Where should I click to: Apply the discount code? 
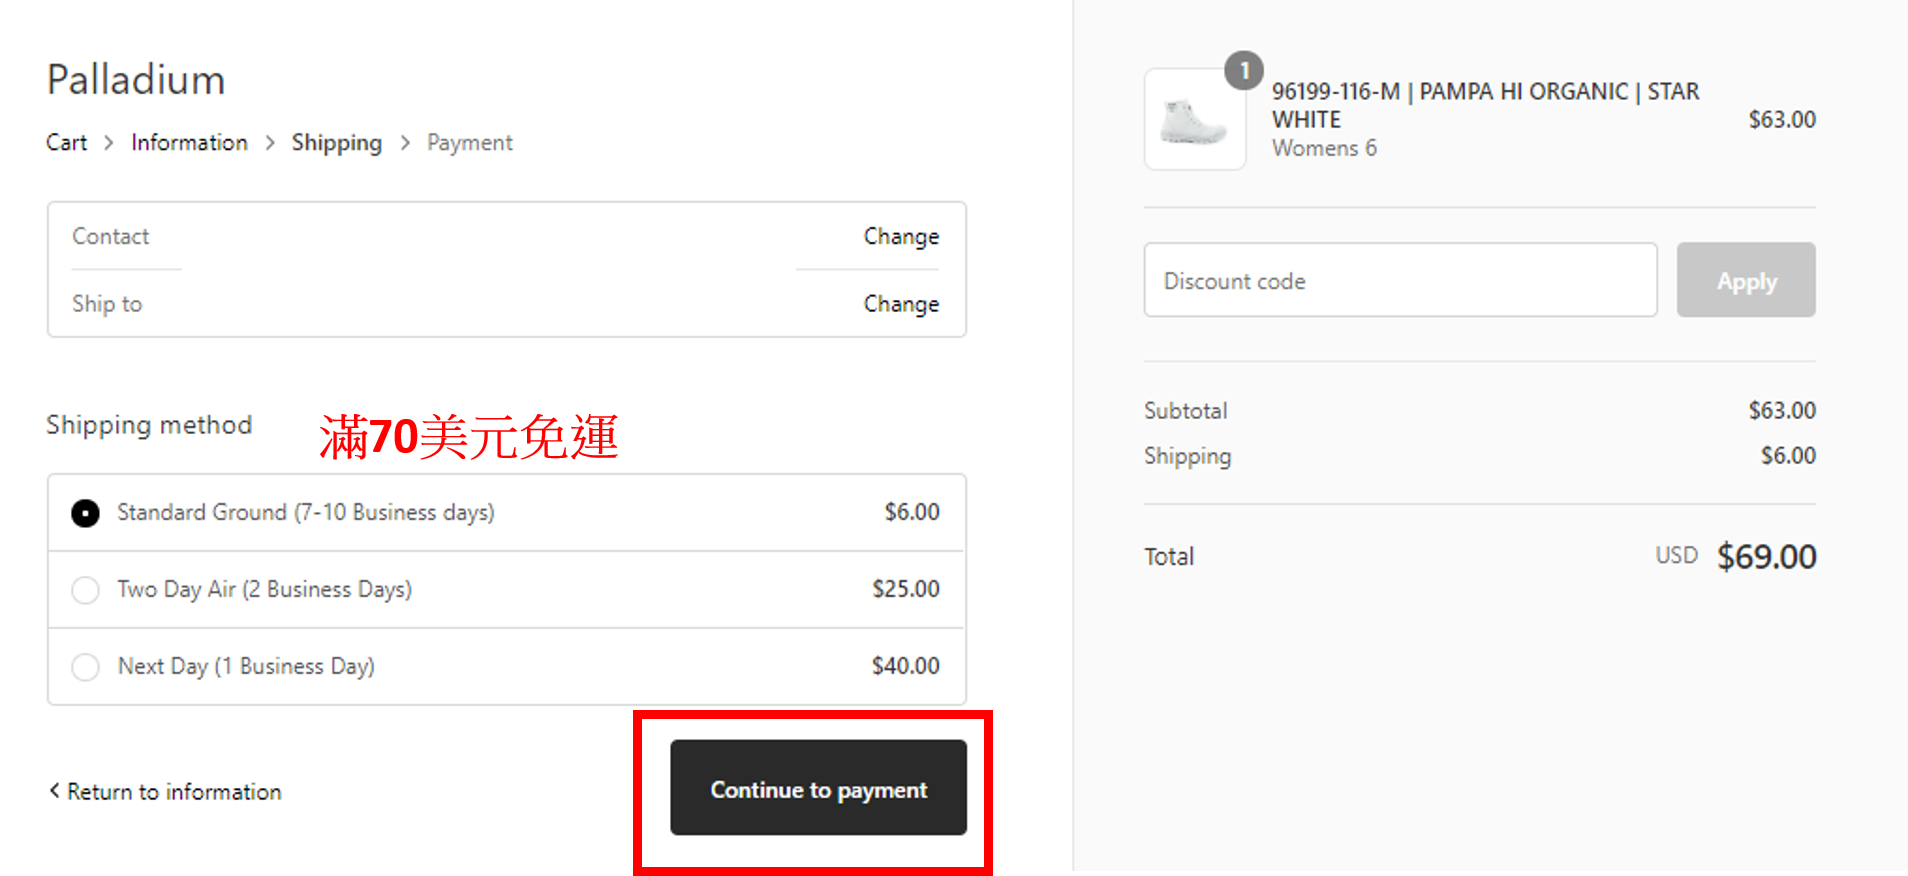1746,281
